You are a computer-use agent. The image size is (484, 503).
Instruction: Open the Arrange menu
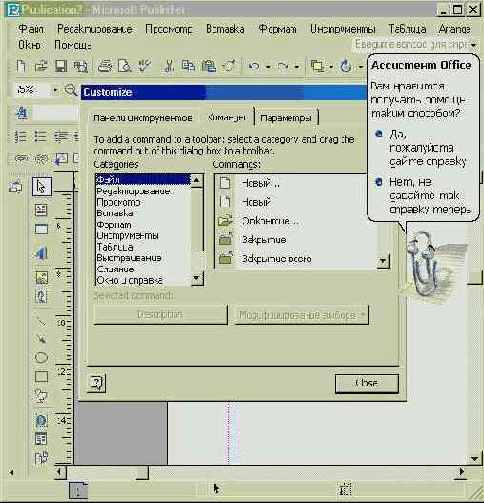455,29
